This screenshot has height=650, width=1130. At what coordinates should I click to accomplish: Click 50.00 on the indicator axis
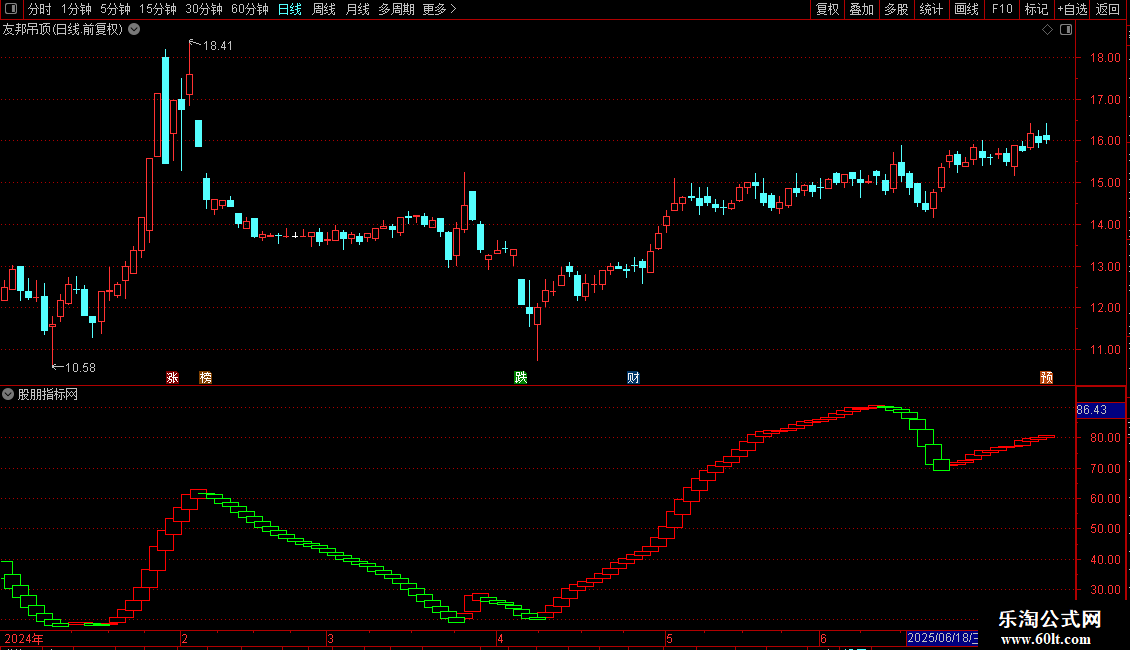pos(1105,529)
